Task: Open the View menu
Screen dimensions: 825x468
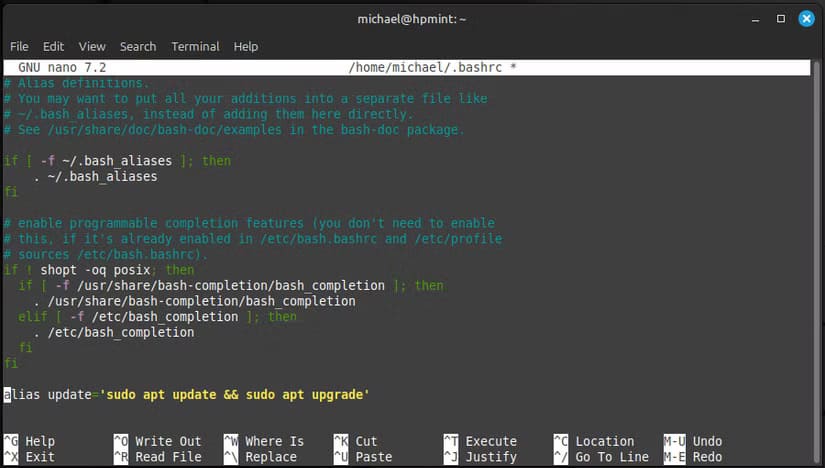Action: coord(92,46)
